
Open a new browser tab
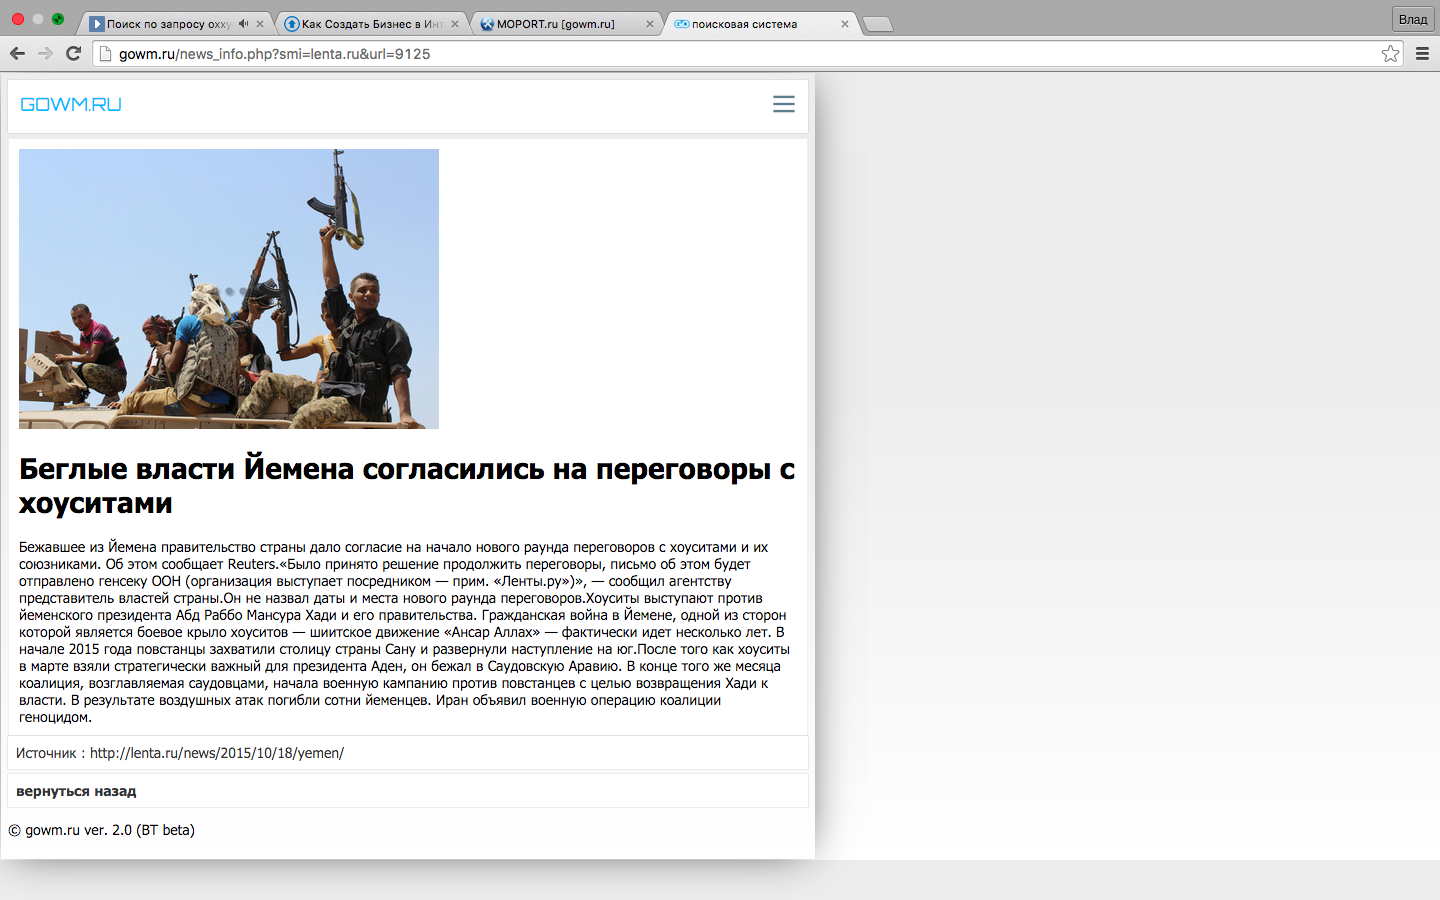(x=877, y=25)
